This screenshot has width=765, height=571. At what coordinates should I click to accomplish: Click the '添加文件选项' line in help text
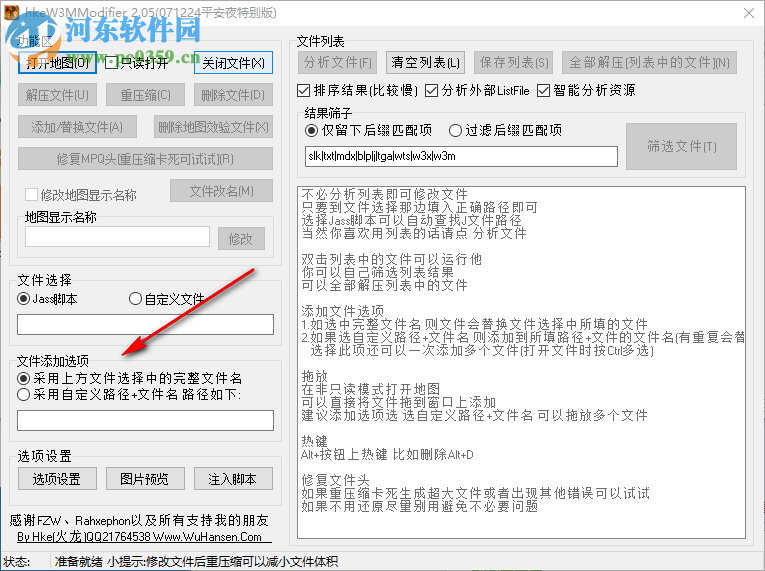coord(342,311)
